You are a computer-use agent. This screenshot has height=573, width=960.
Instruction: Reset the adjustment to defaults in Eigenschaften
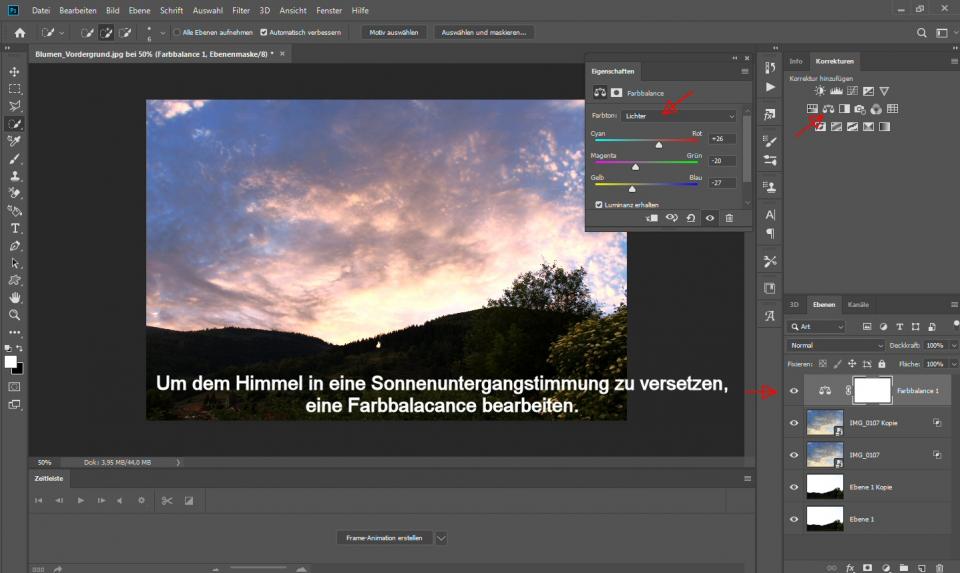click(691, 218)
